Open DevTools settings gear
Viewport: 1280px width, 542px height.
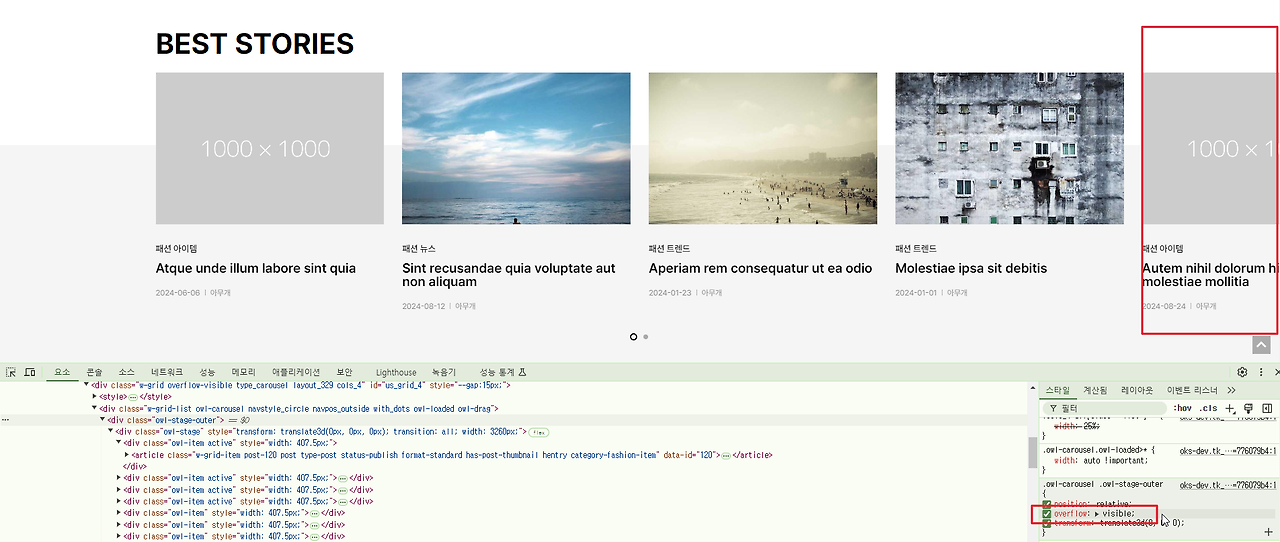(1243, 372)
